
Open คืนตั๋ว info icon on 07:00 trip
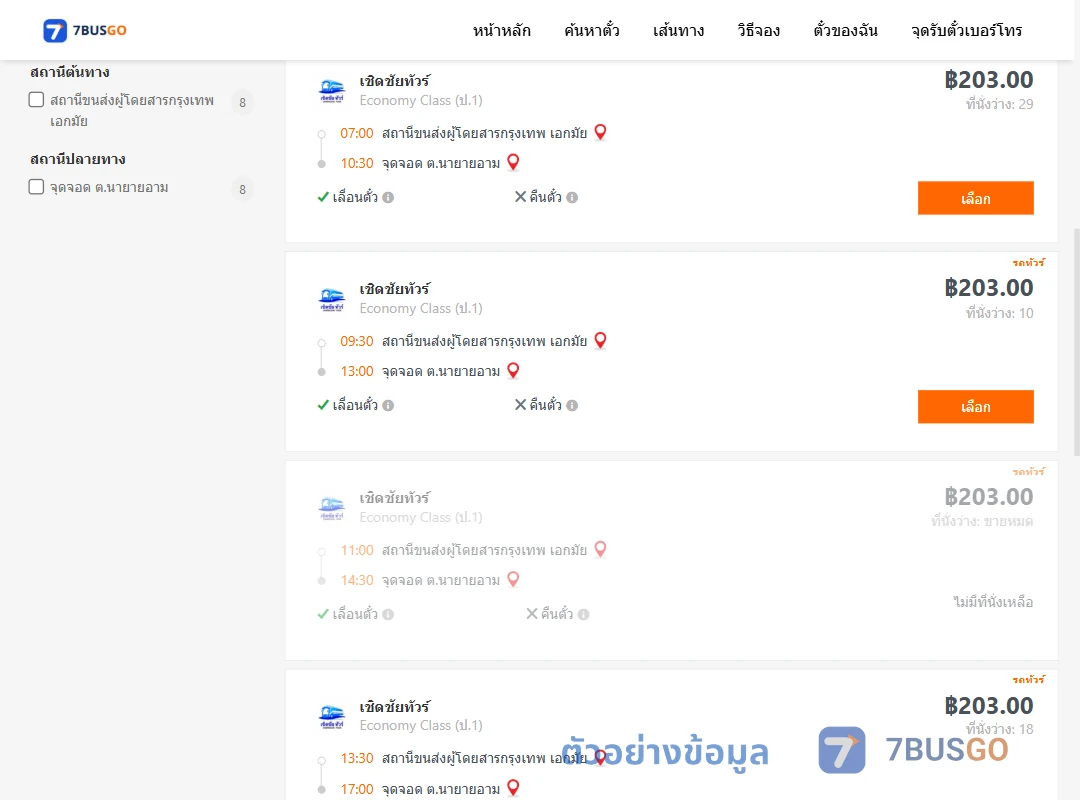point(572,198)
